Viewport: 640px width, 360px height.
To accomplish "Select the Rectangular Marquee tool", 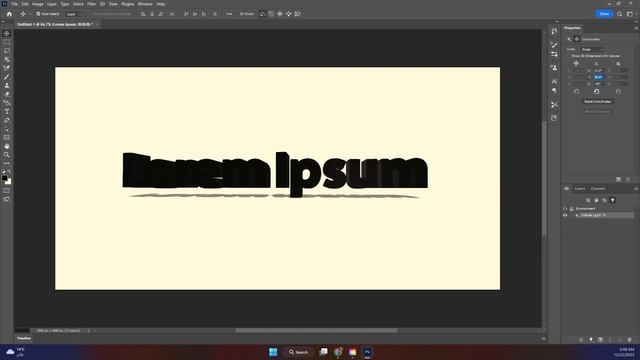I will coord(7,42).
